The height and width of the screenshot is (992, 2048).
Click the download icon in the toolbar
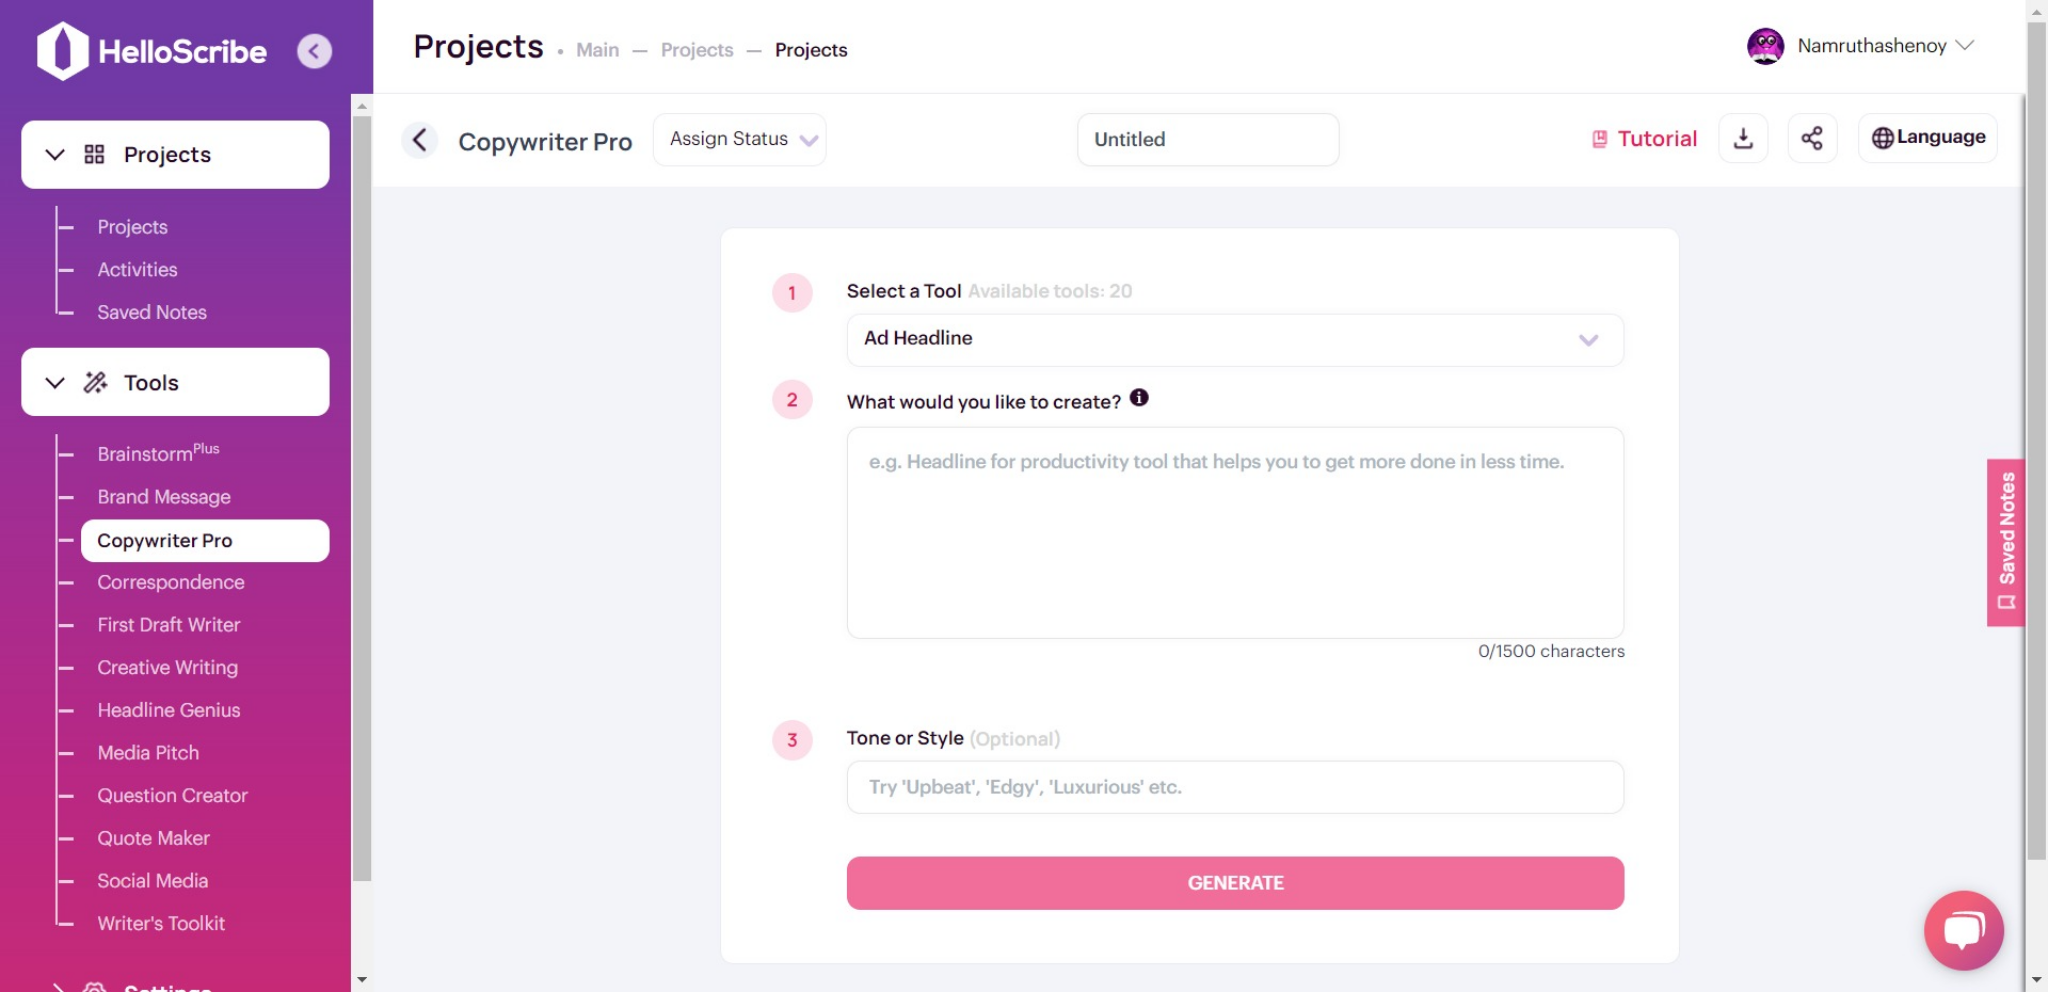tap(1743, 139)
